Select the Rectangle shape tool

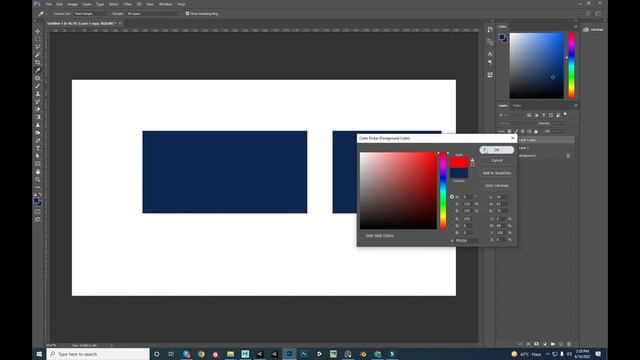[38, 164]
